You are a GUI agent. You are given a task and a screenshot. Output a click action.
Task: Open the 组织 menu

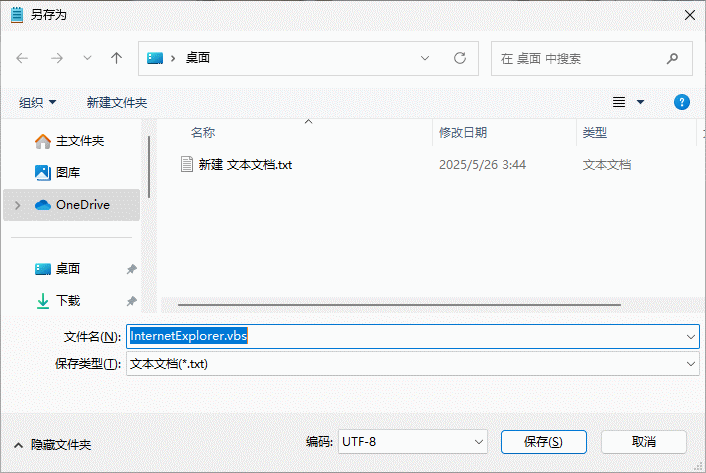point(37,103)
